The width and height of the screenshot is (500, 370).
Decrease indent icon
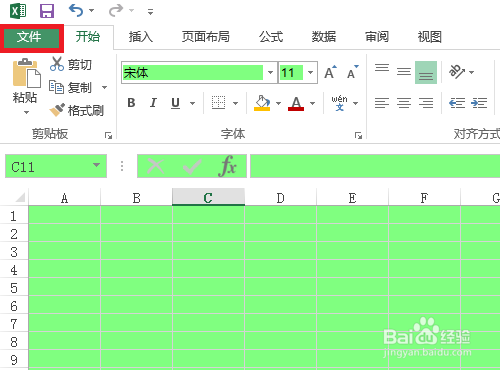point(457,103)
